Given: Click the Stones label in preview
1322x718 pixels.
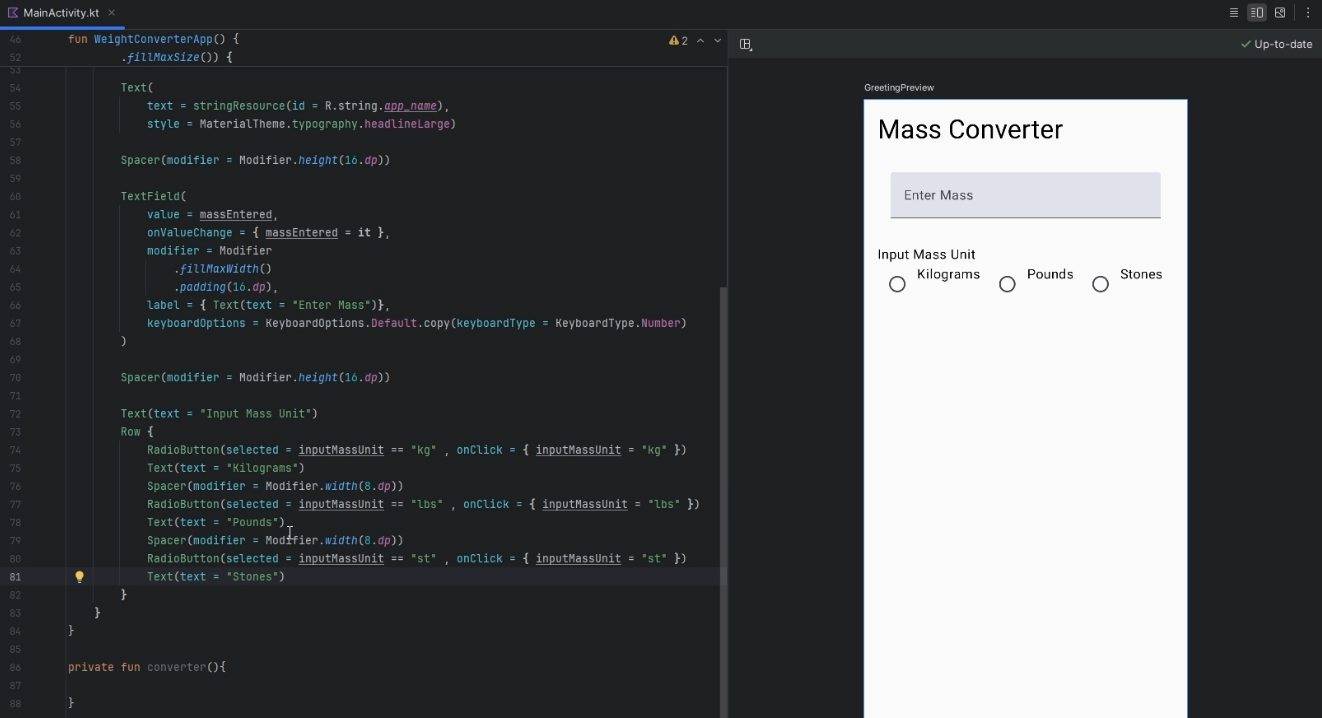Looking at the screenshot, I should point(1141,274).
